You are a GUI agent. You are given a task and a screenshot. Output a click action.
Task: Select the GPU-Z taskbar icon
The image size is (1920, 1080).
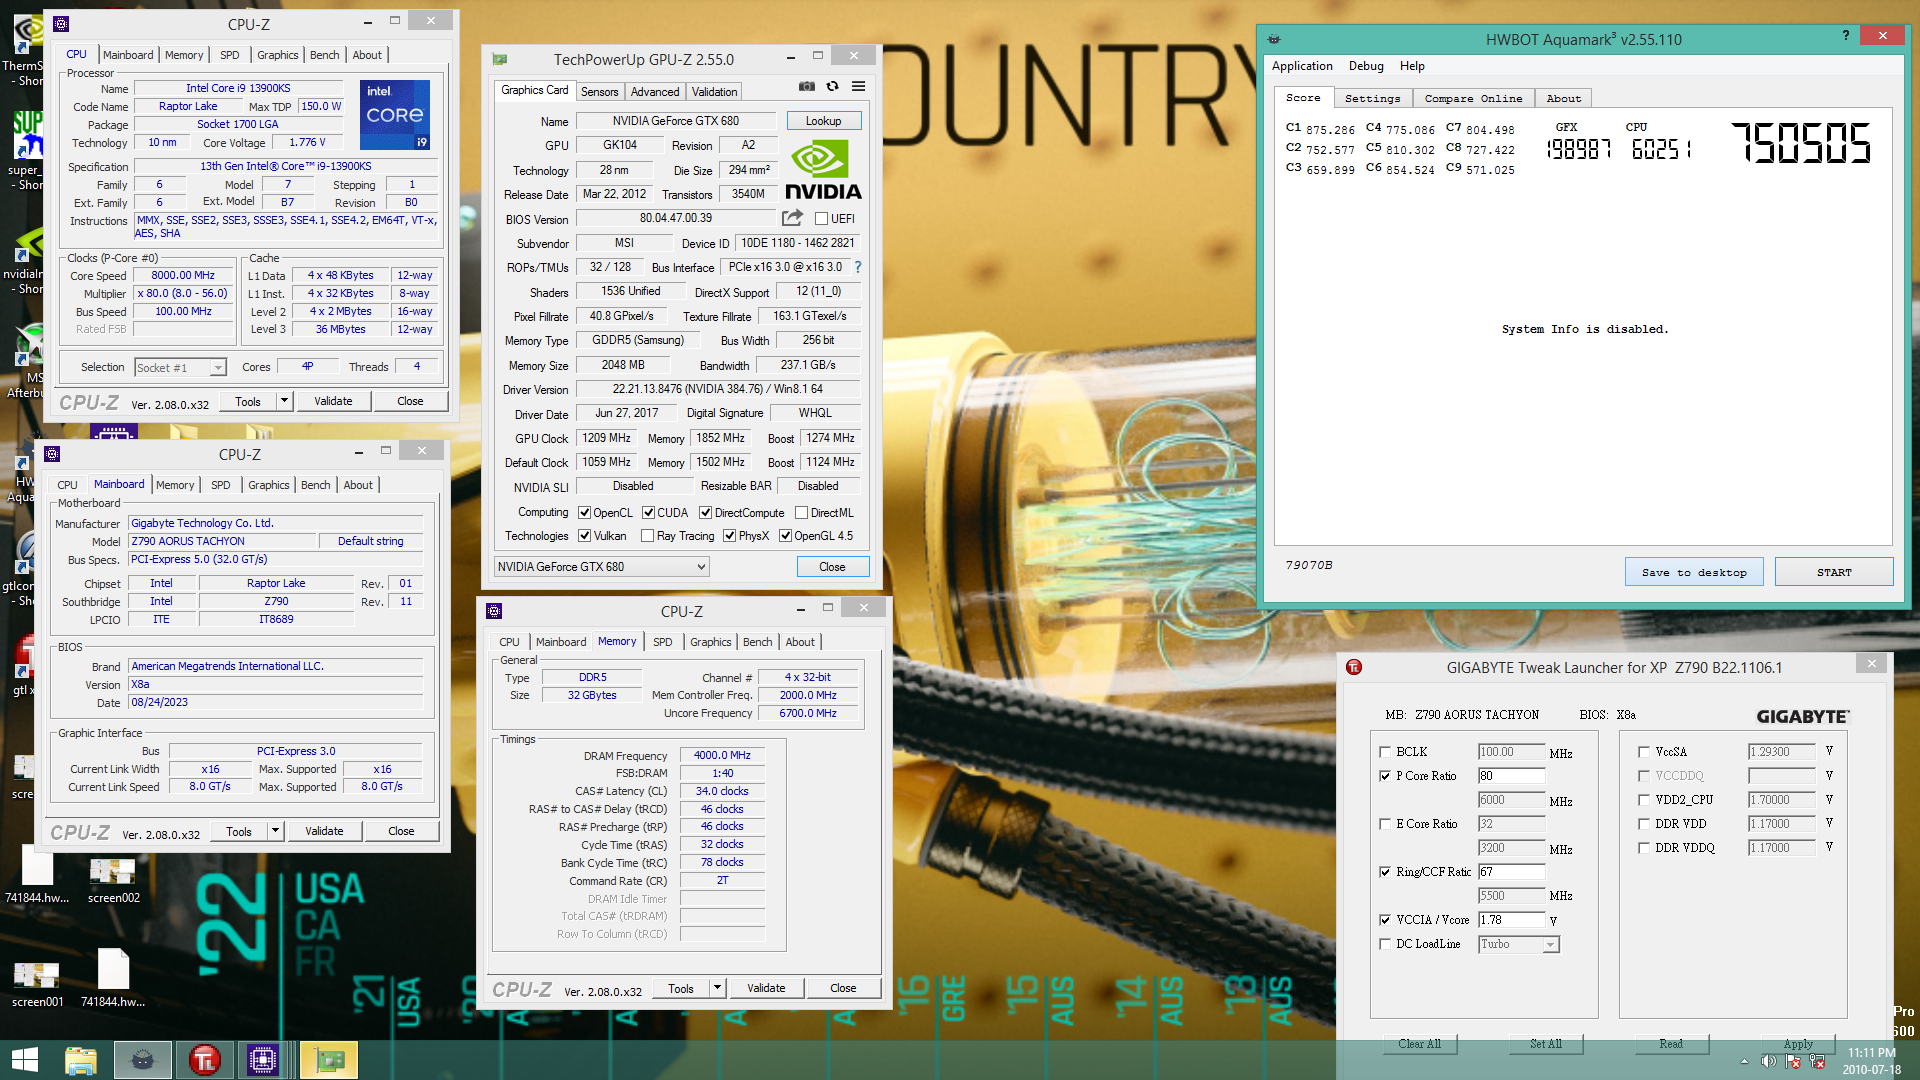pyautogui.click(x=329, y=1060)
